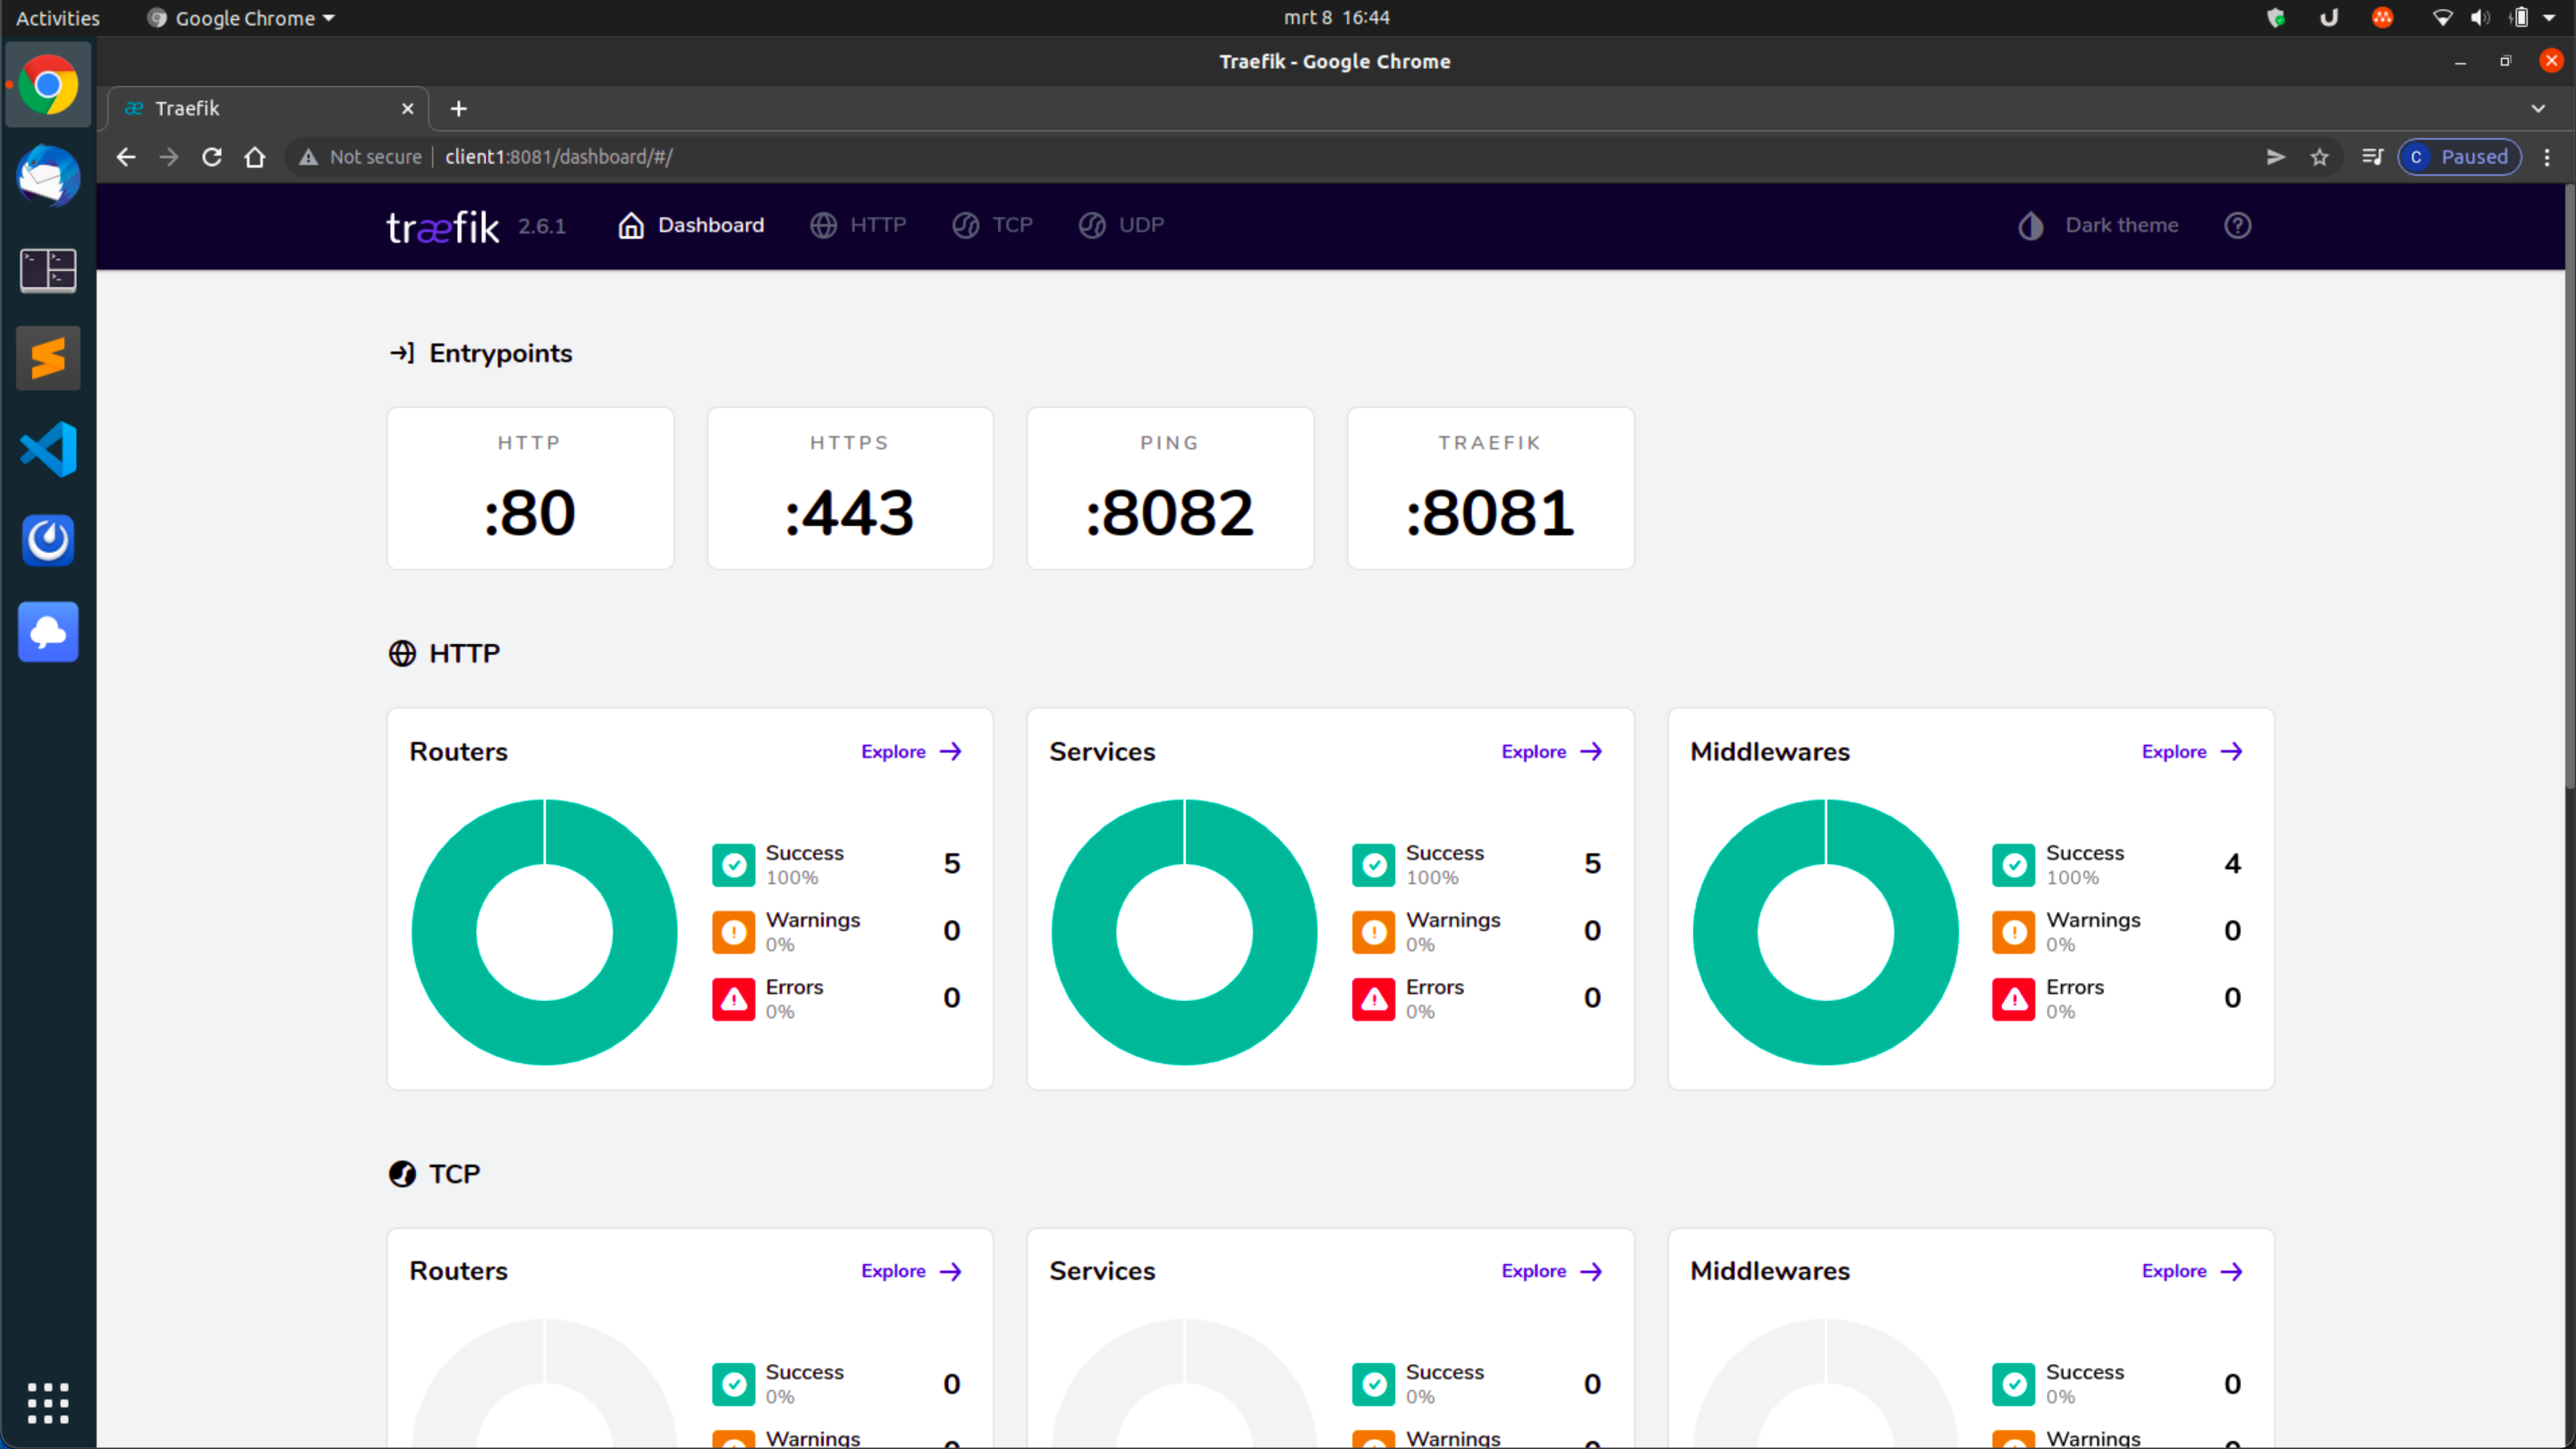Open Thunderbird mail from dock
This screenshot has height=1449, width=2576.
pyautogui.click(x=48, y=177)
